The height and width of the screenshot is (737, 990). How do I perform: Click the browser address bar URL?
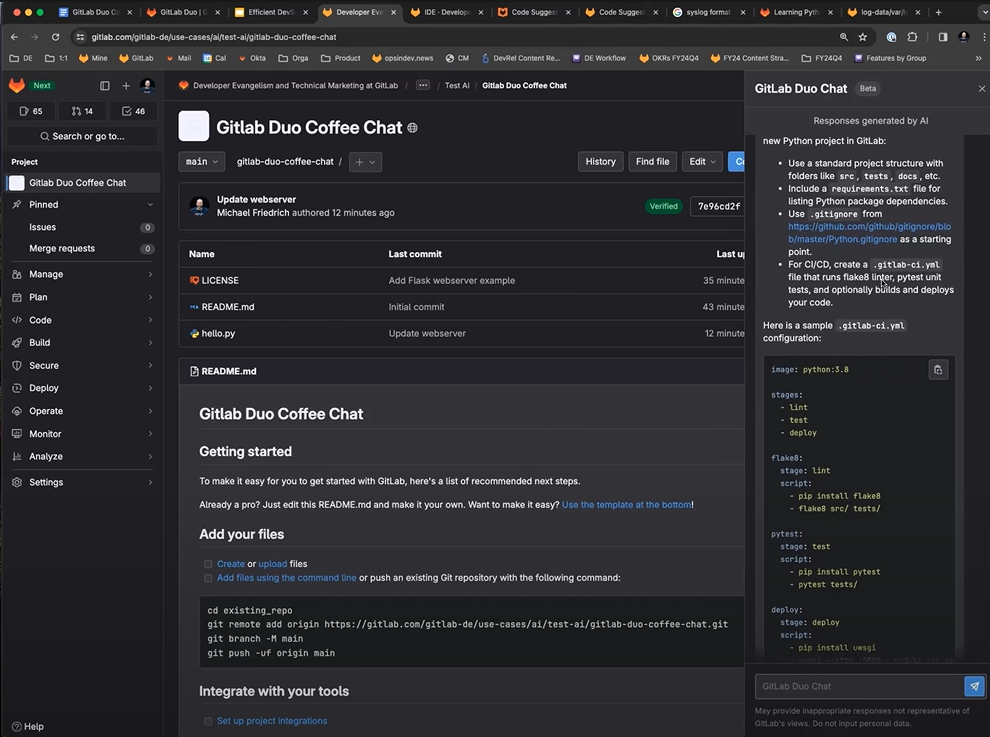pos(214,37)
